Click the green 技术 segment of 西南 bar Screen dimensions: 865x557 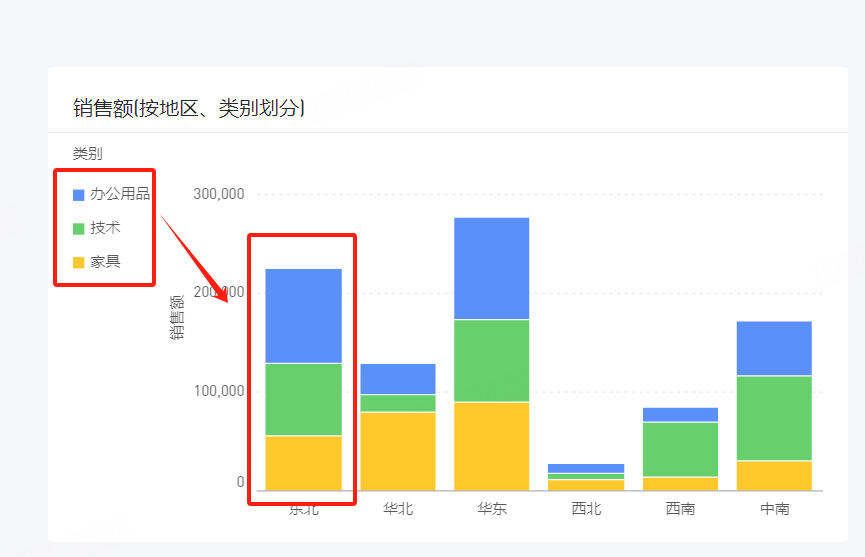tap(680, 449)
